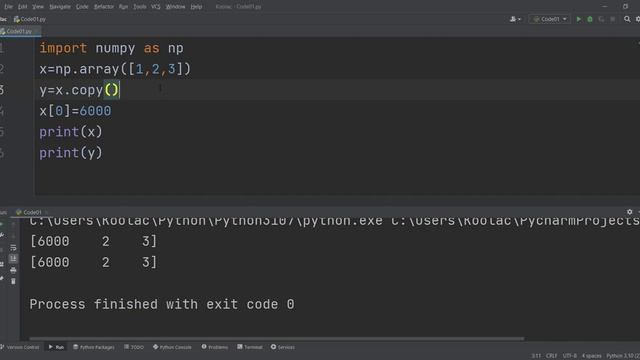
Task: Click the run with coverage icon
Action: (x=601, y=19)
